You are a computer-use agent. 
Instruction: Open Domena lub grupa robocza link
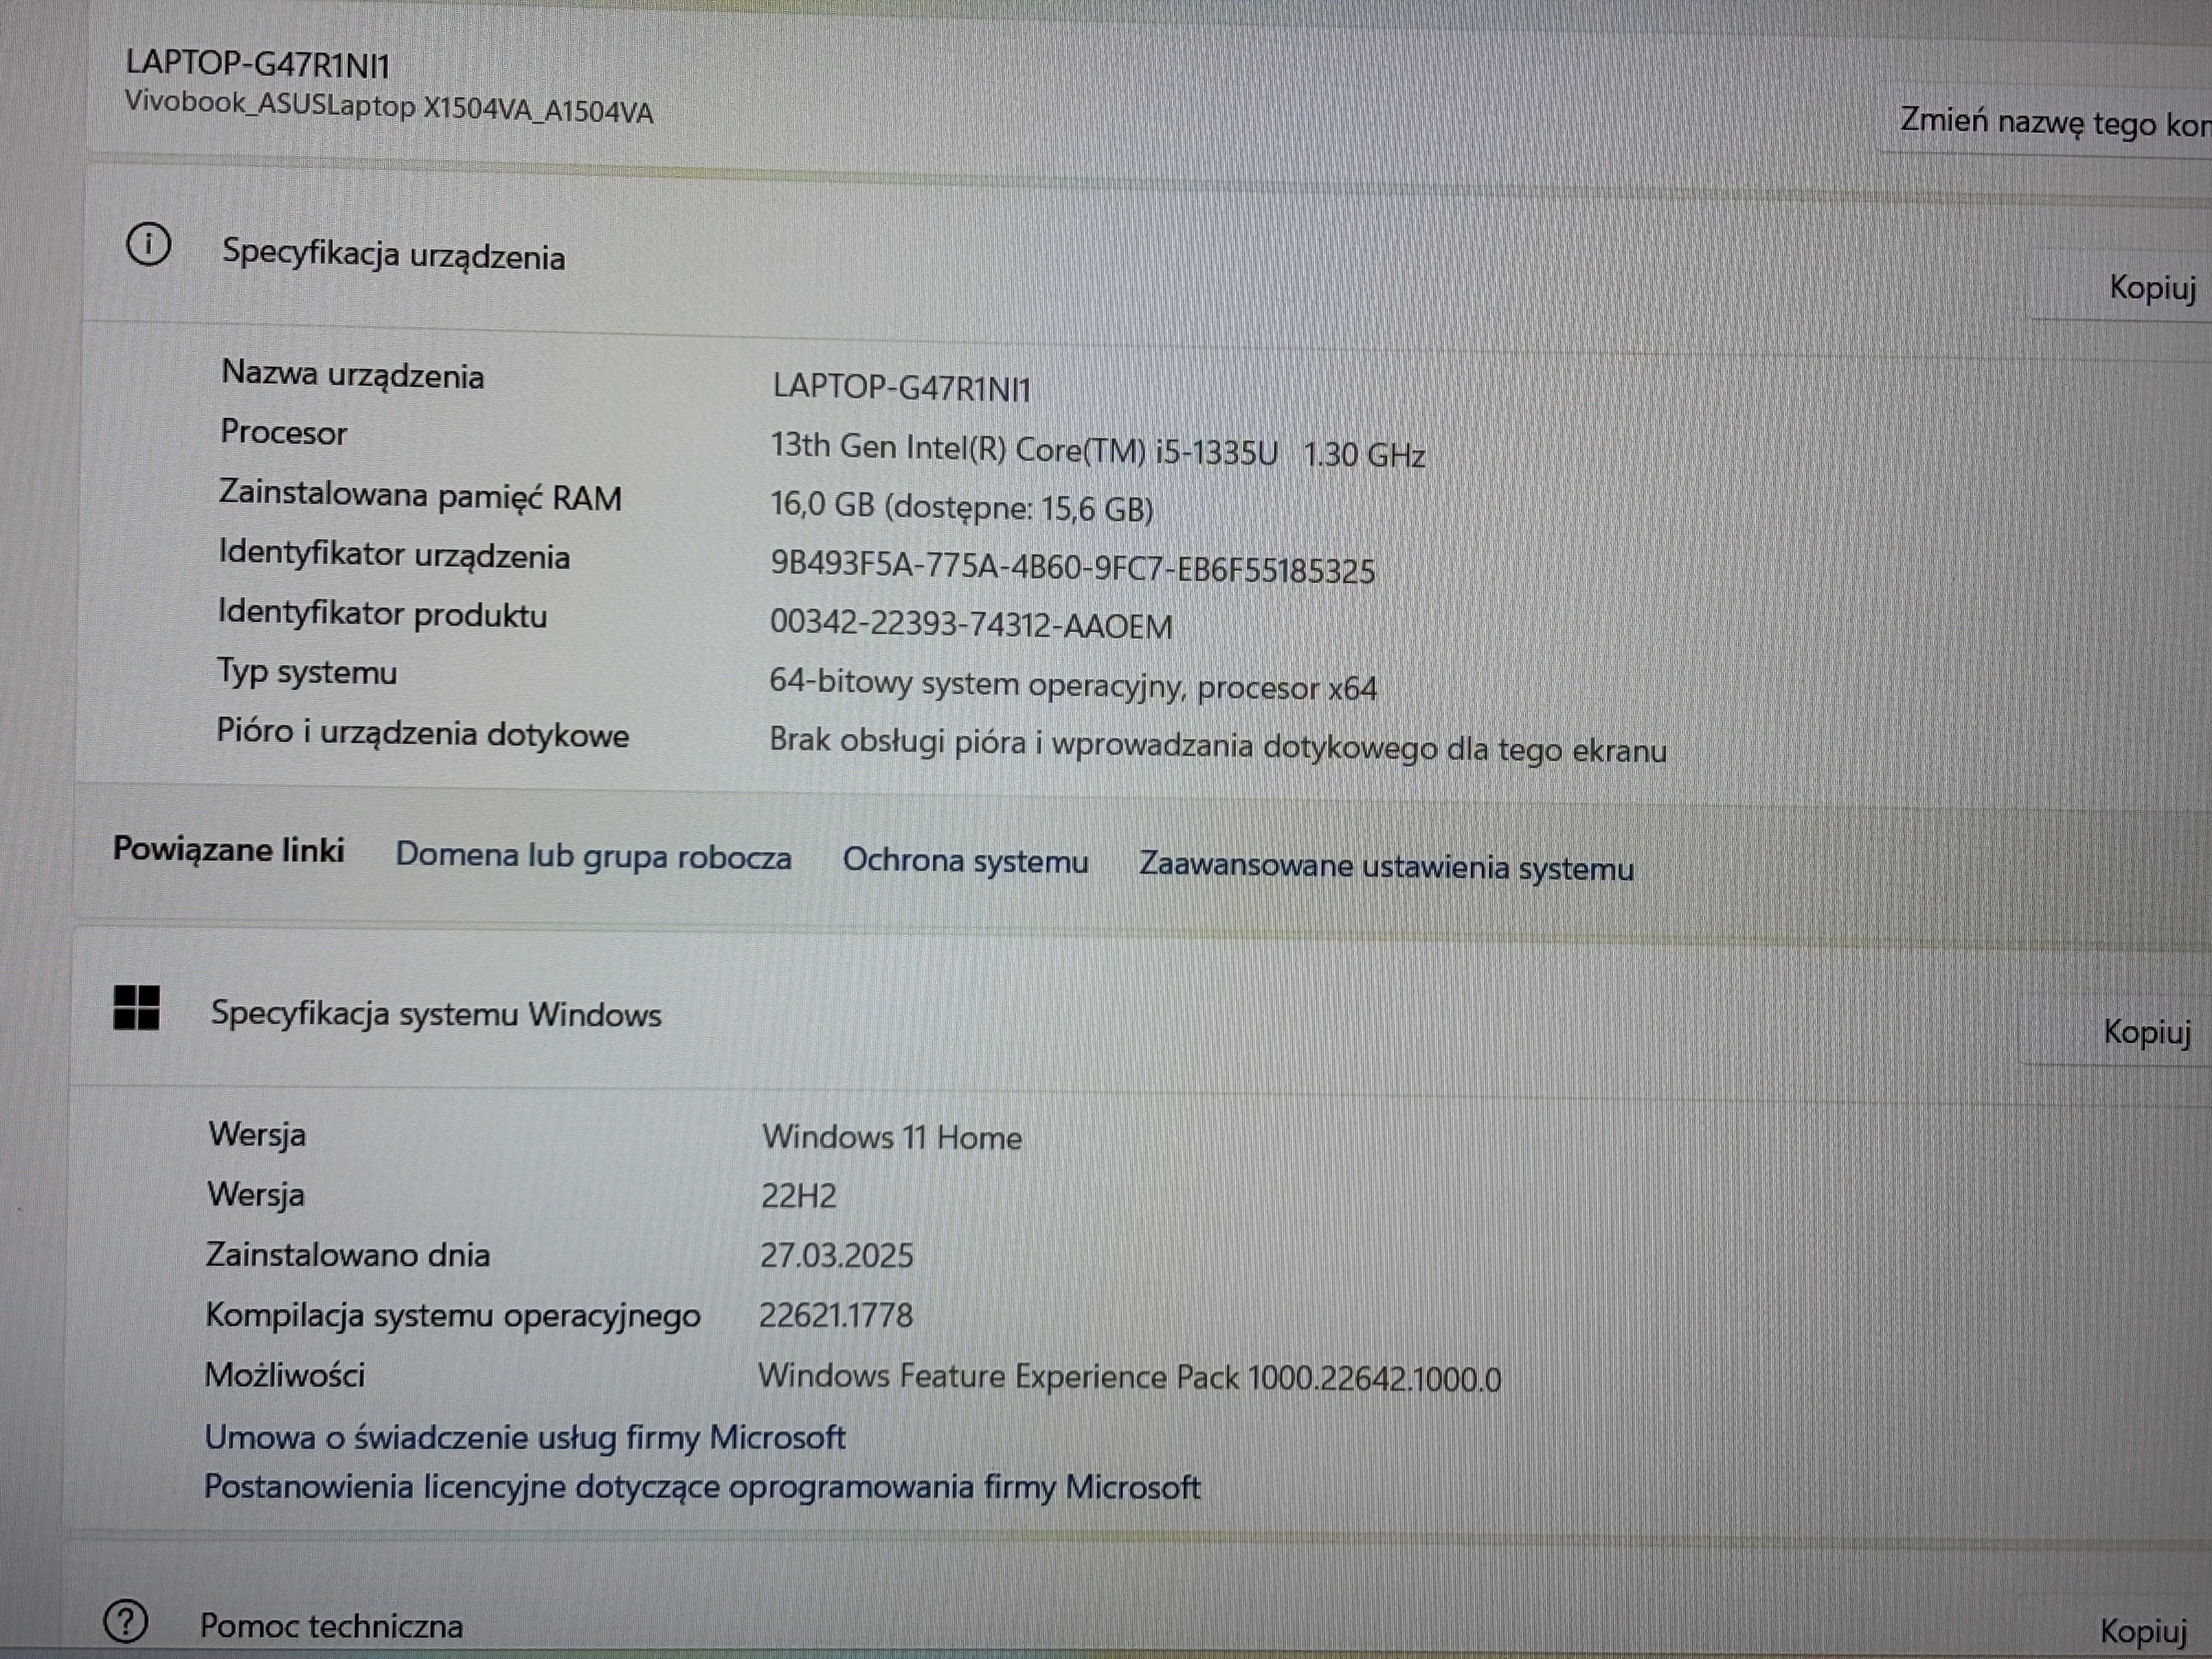(593, 857)
